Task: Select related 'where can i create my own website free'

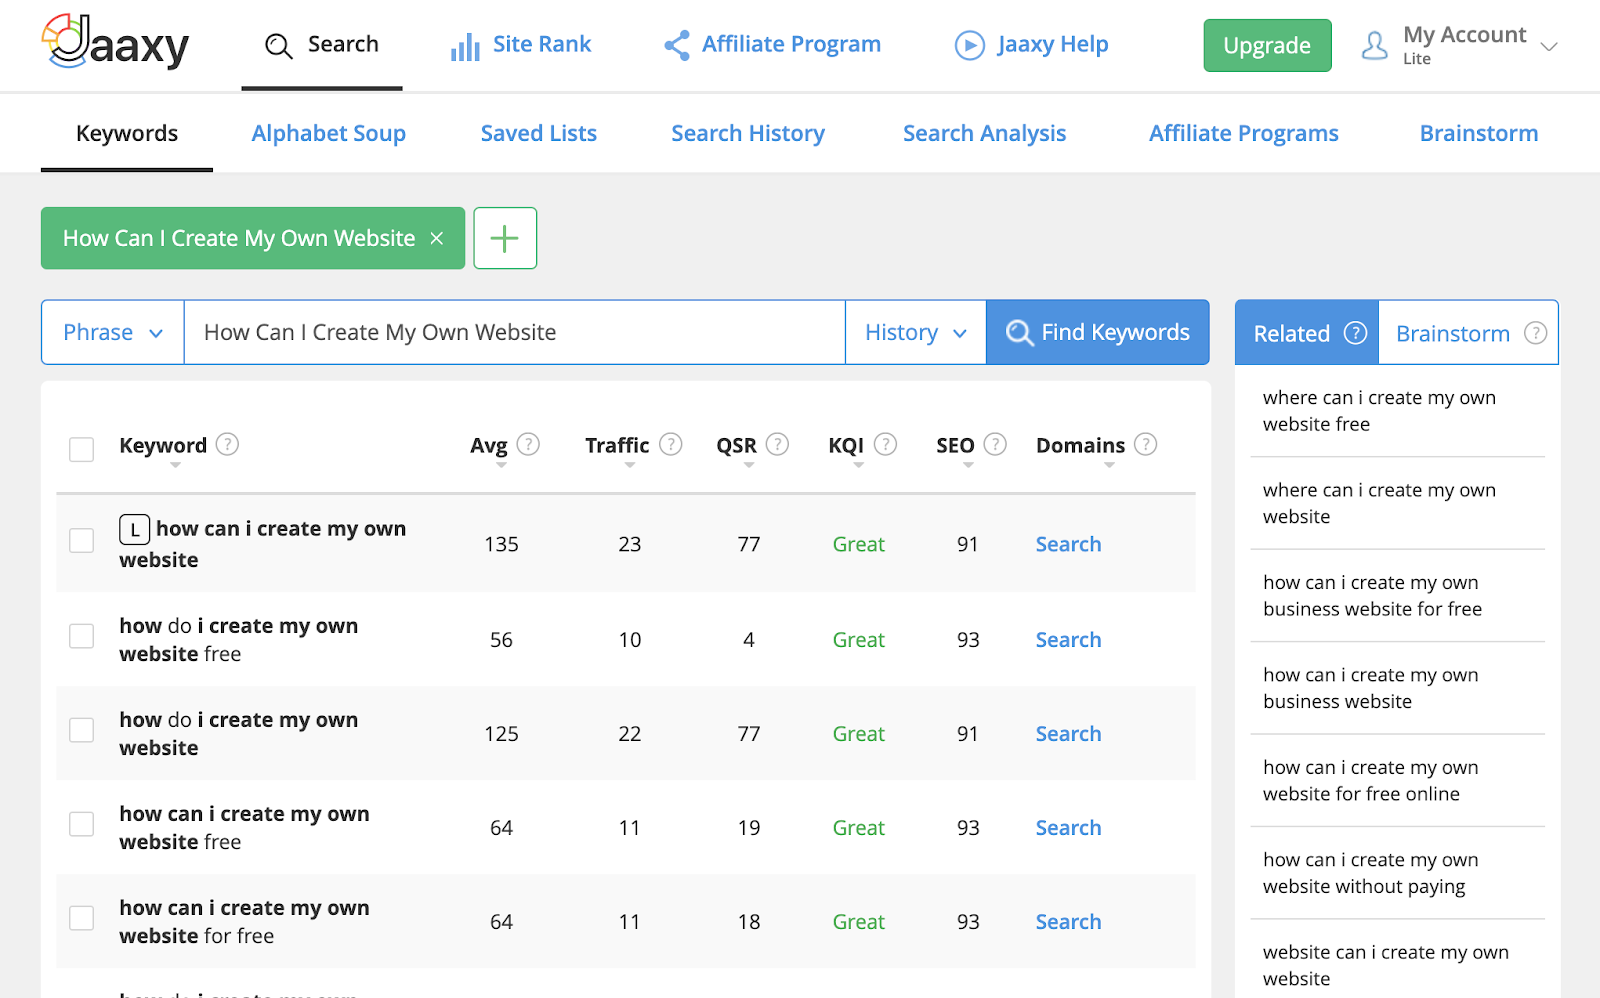Action: (x=1379, y=411)
